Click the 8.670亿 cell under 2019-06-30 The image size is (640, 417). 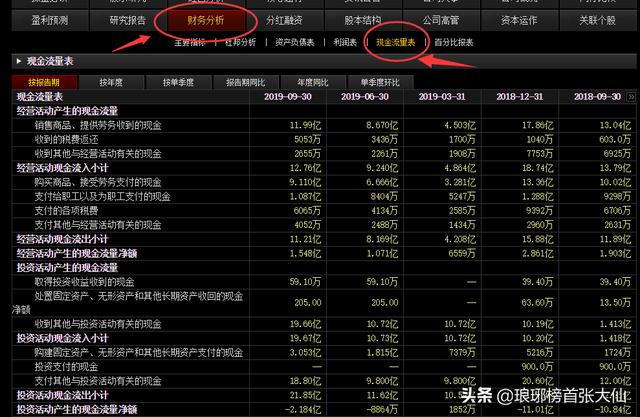pyautogui.click(x=382, y=125)
